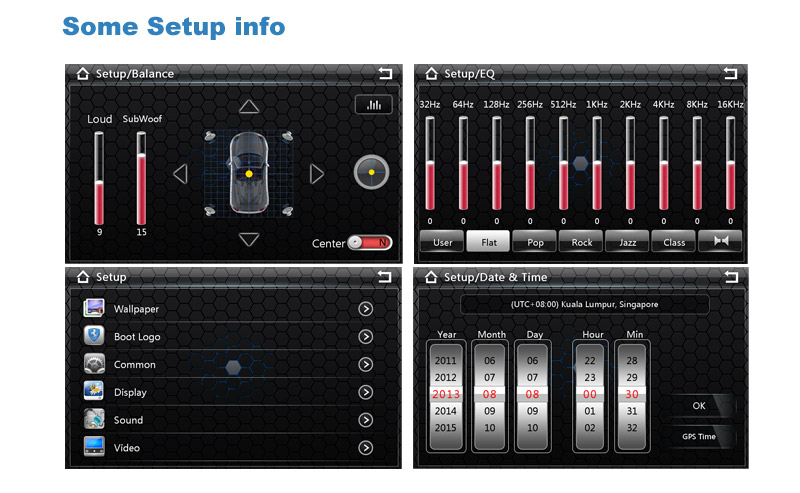800x493 pixels.
Task: Tap the speaker icon after Class preset
Action: (x=719, y=242)
